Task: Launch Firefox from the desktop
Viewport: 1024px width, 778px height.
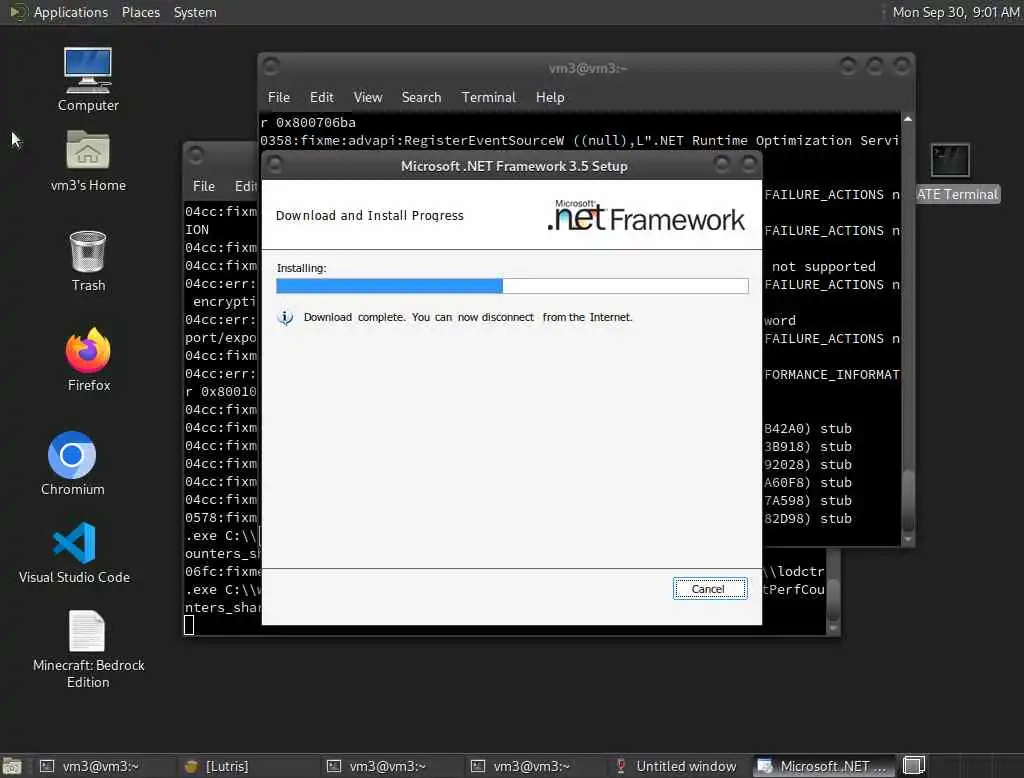Action: pyautogui.click(x=89, y=359)
